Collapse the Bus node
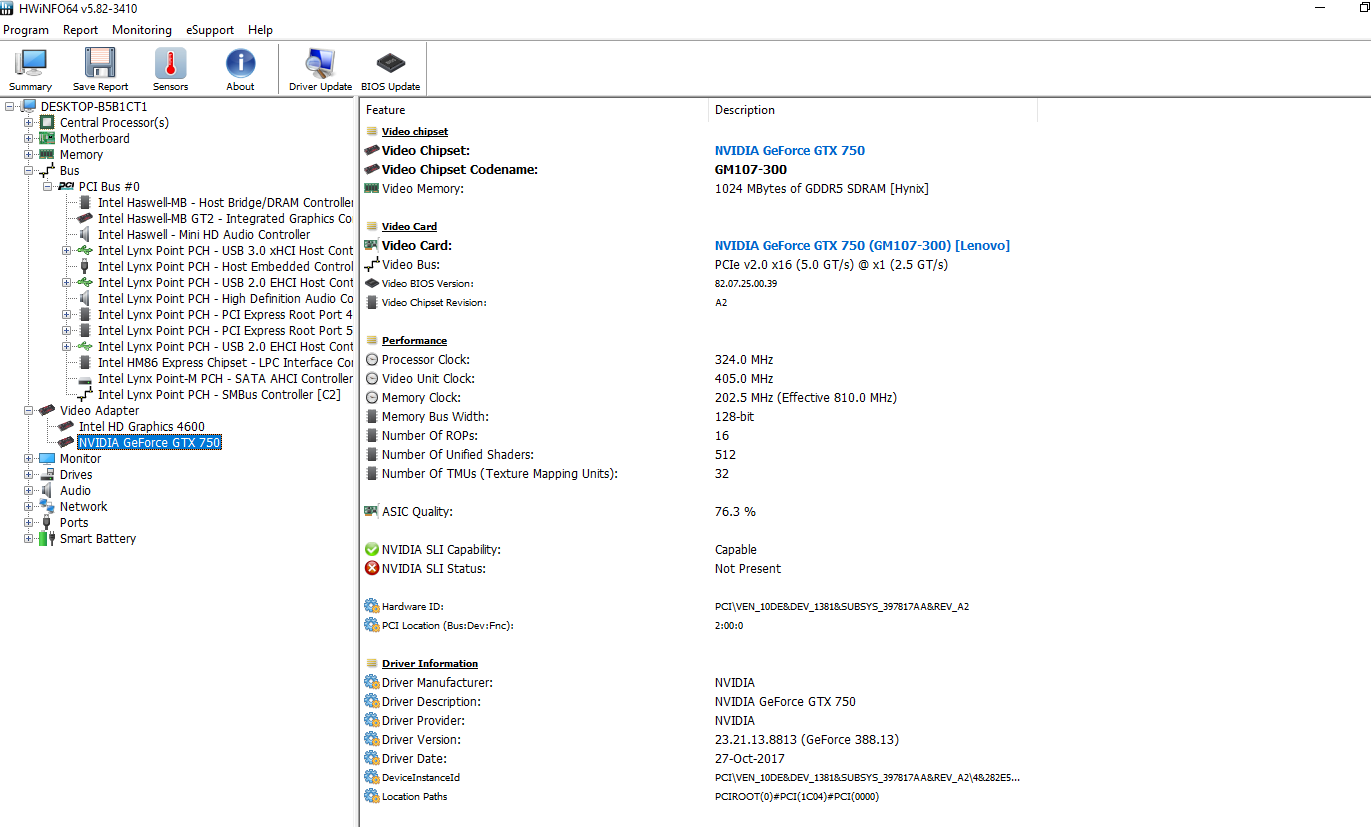The width and height of the screenshot is (1371, 827). click(x=29, y=170)
